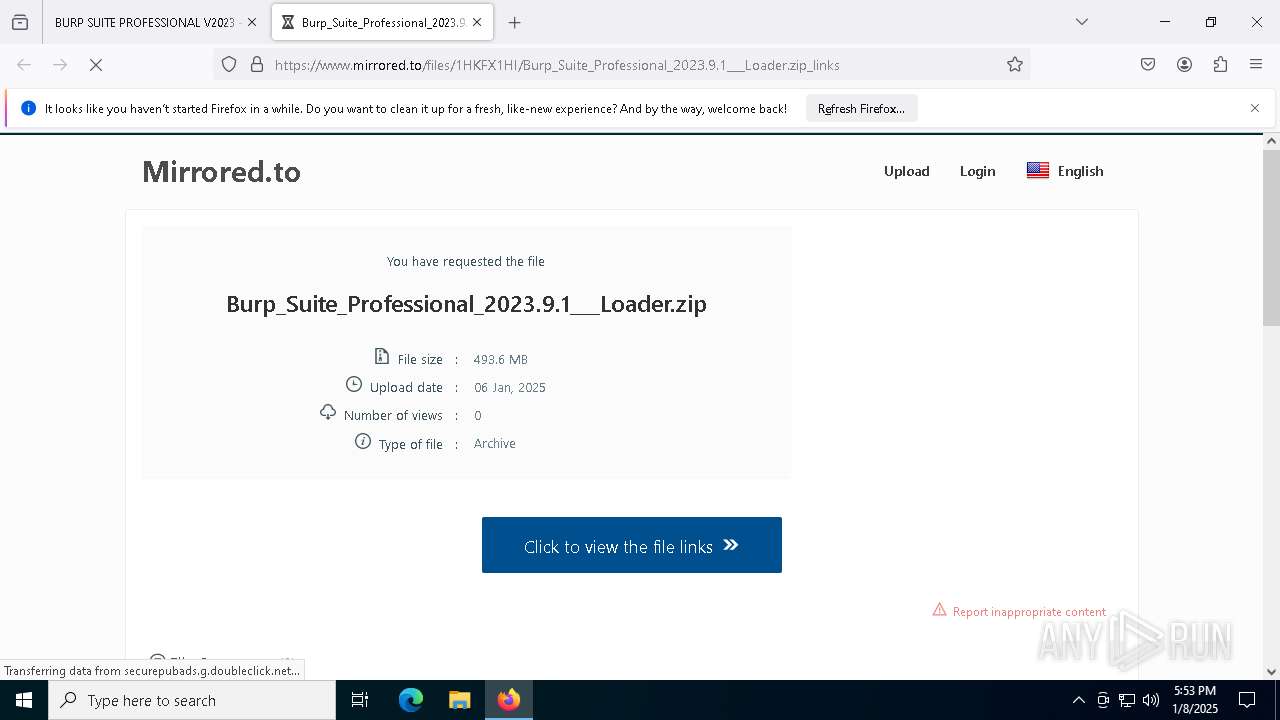Click the upload date 06 Jan, 2025

[x=510, y=387]
